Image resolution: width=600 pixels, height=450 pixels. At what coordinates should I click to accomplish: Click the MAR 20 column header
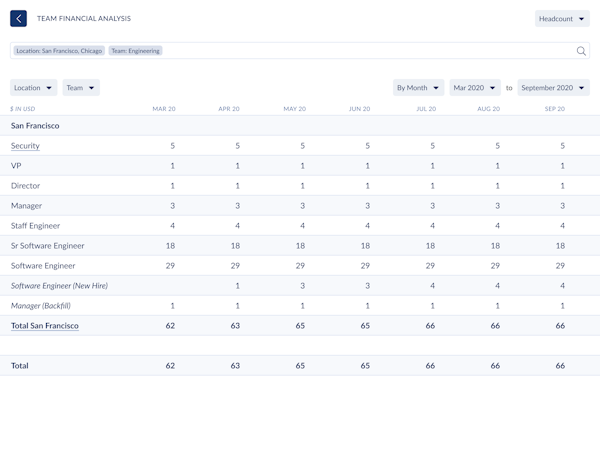click(164, 108)
